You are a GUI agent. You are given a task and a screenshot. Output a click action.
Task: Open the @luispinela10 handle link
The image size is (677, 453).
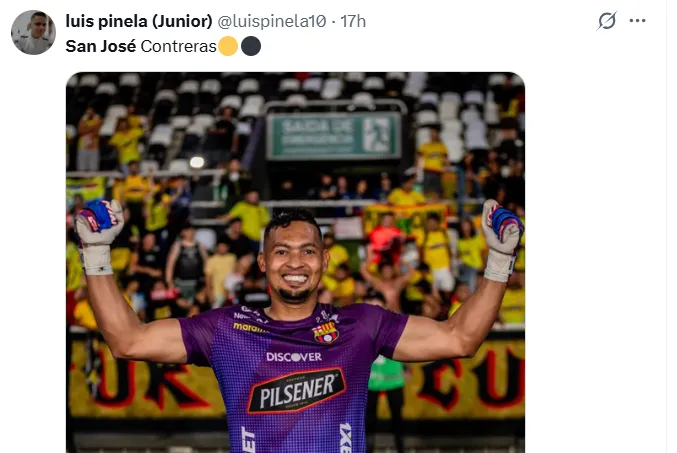pyautogui.click(x=272, y=21)
